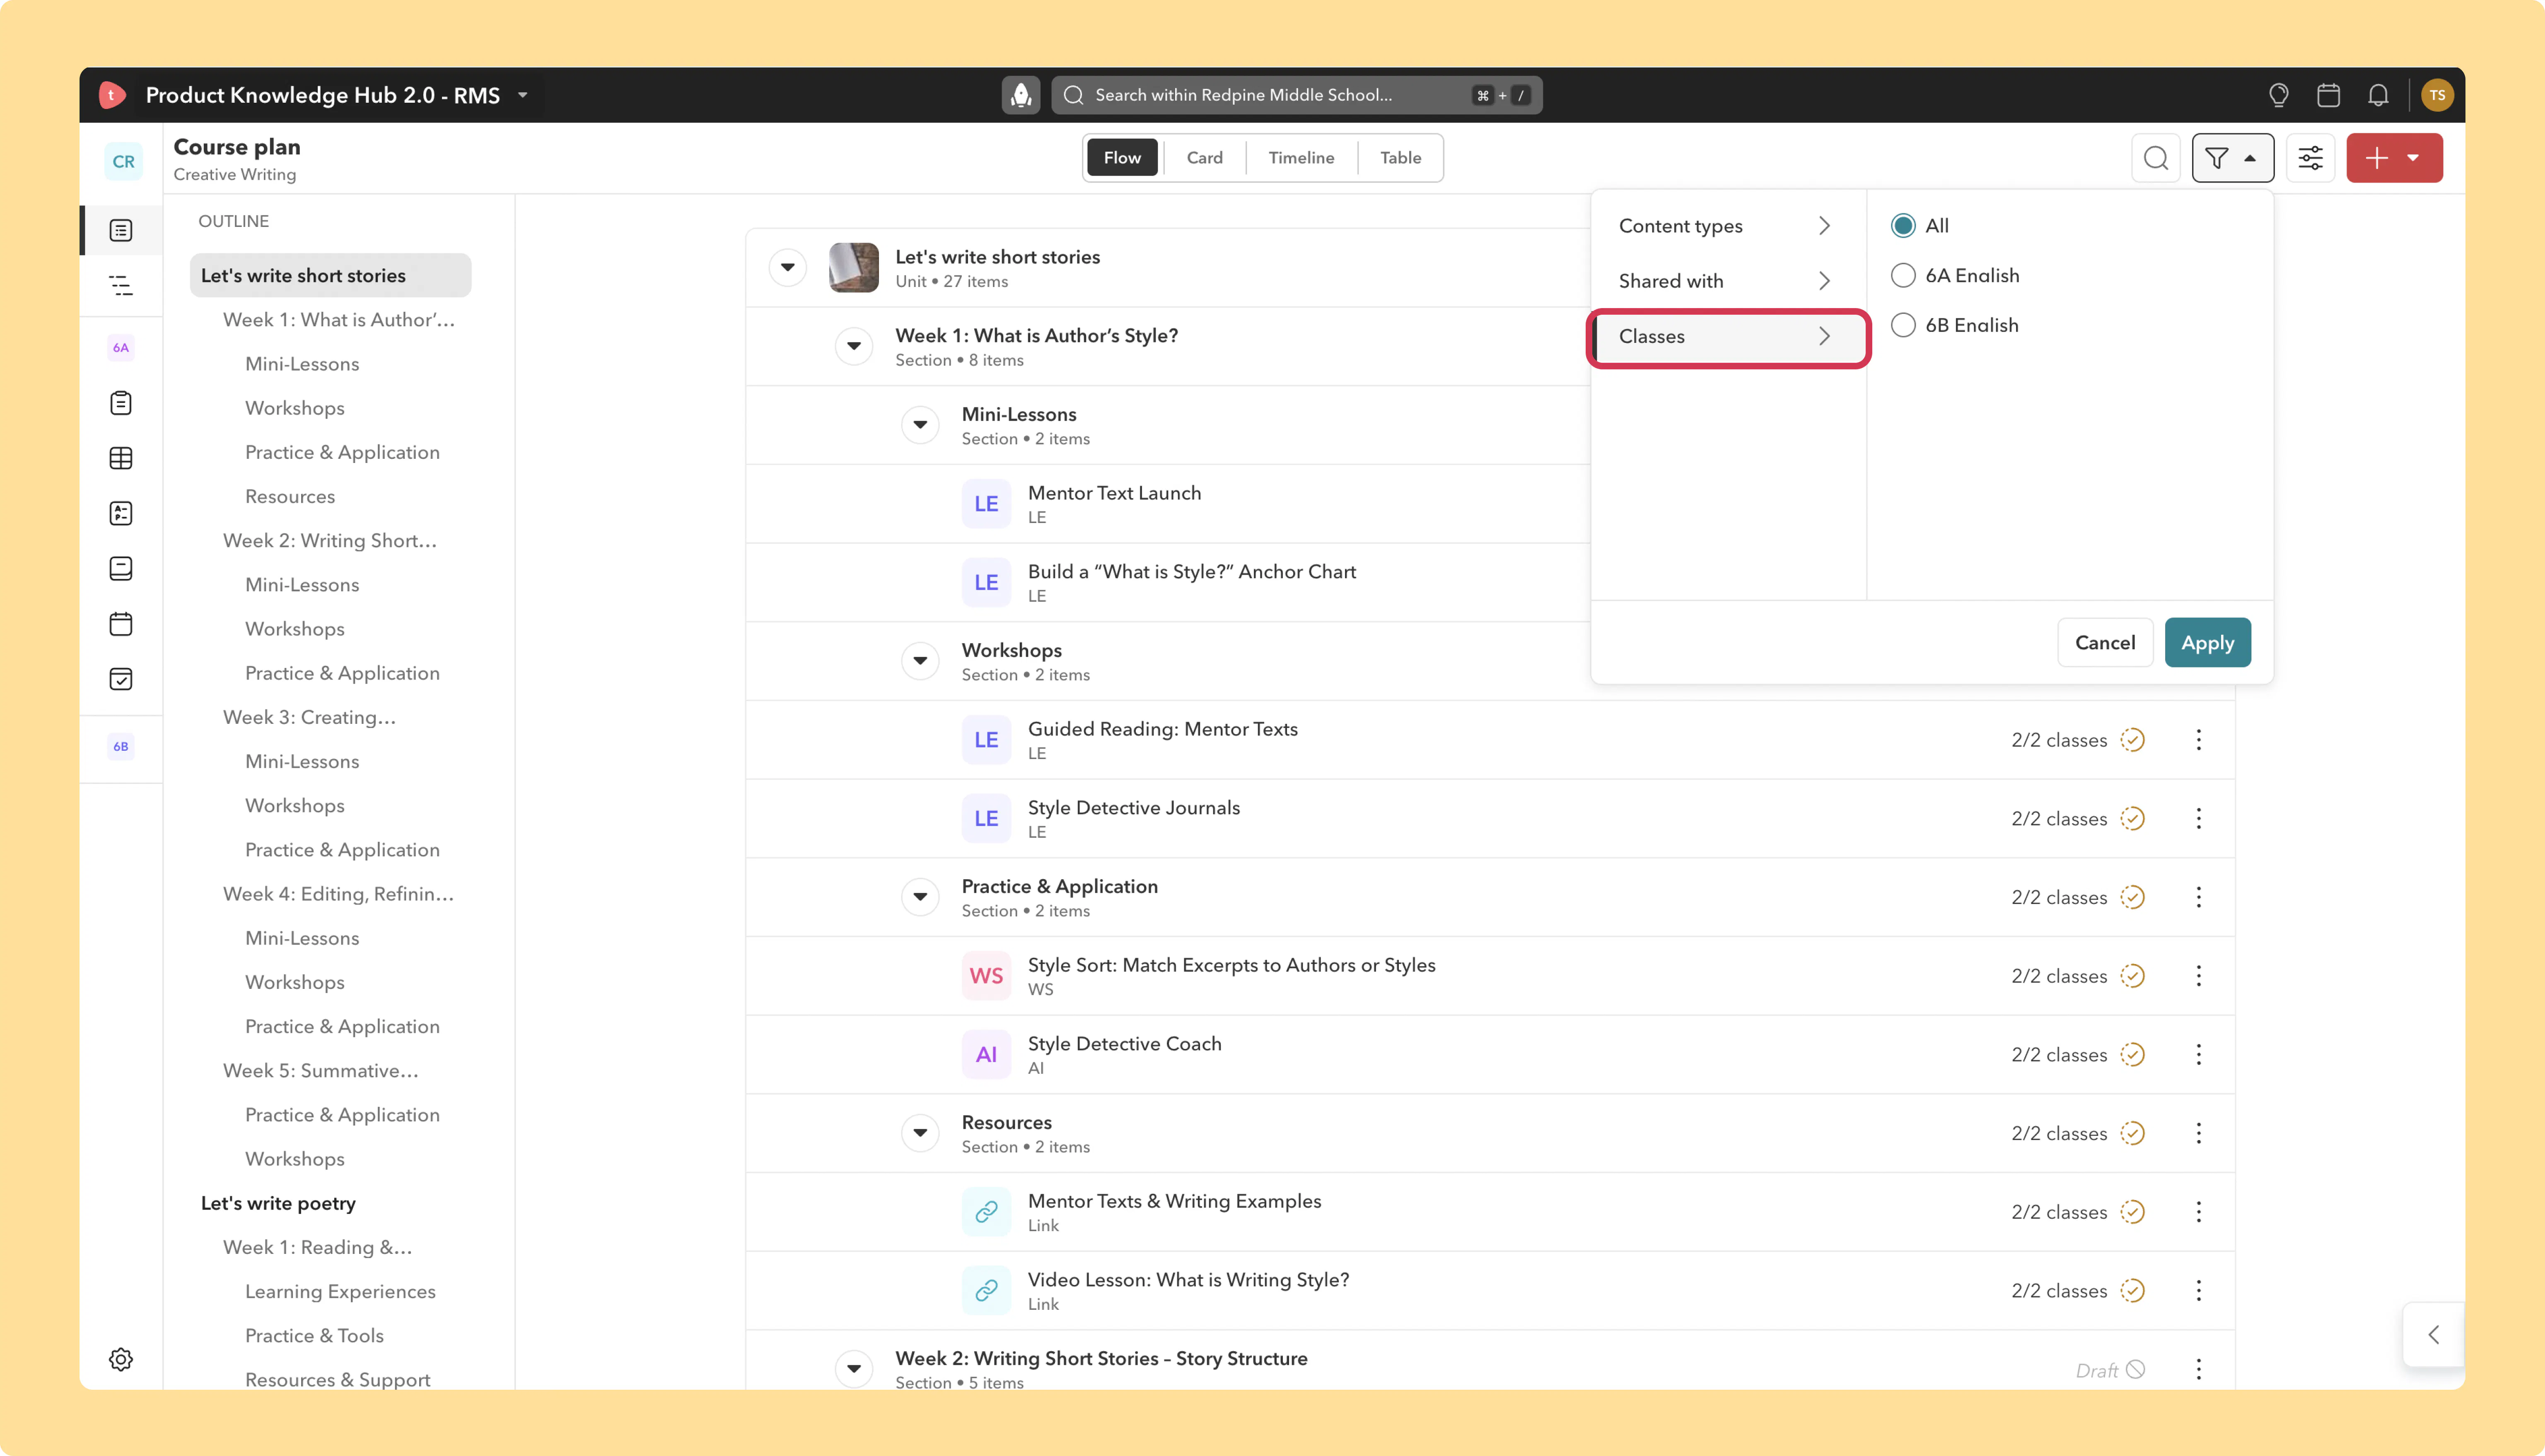Click the search magnifier button in course plan toolbar
The height and width of the screenshot is (1456, 2545).
click(x=2156, y=158)
